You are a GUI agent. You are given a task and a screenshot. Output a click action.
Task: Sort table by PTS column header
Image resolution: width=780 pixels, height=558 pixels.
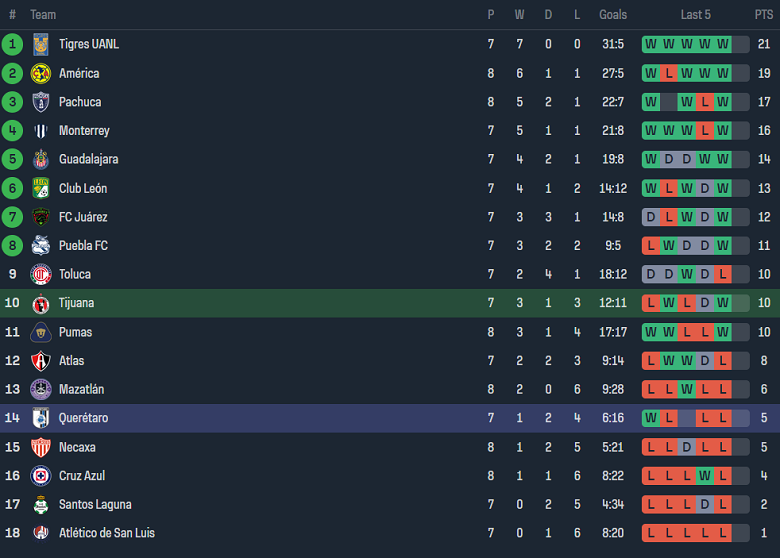coord(764,15)
